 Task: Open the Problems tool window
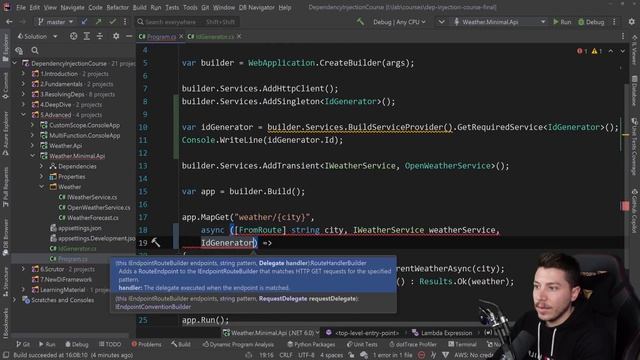click(146, 344)
